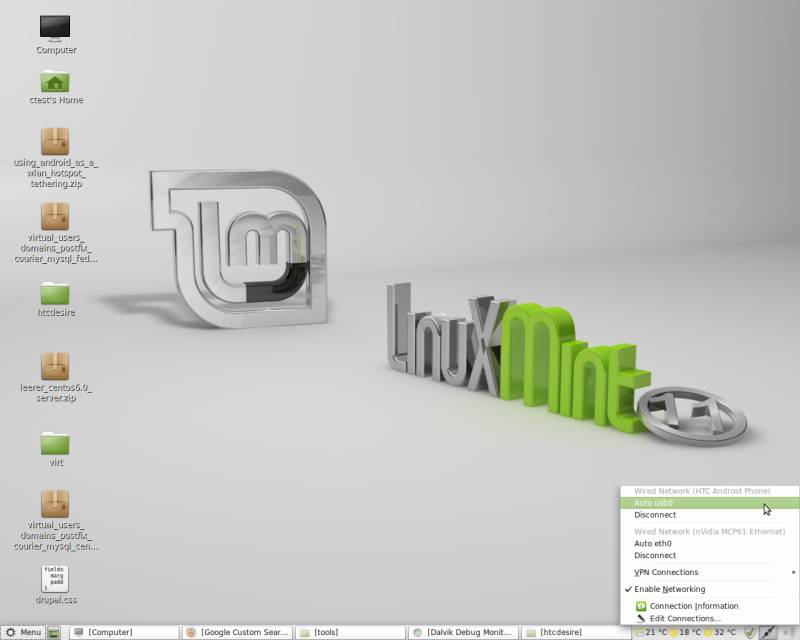Click the 32 °C weather applet

[720, 632]
